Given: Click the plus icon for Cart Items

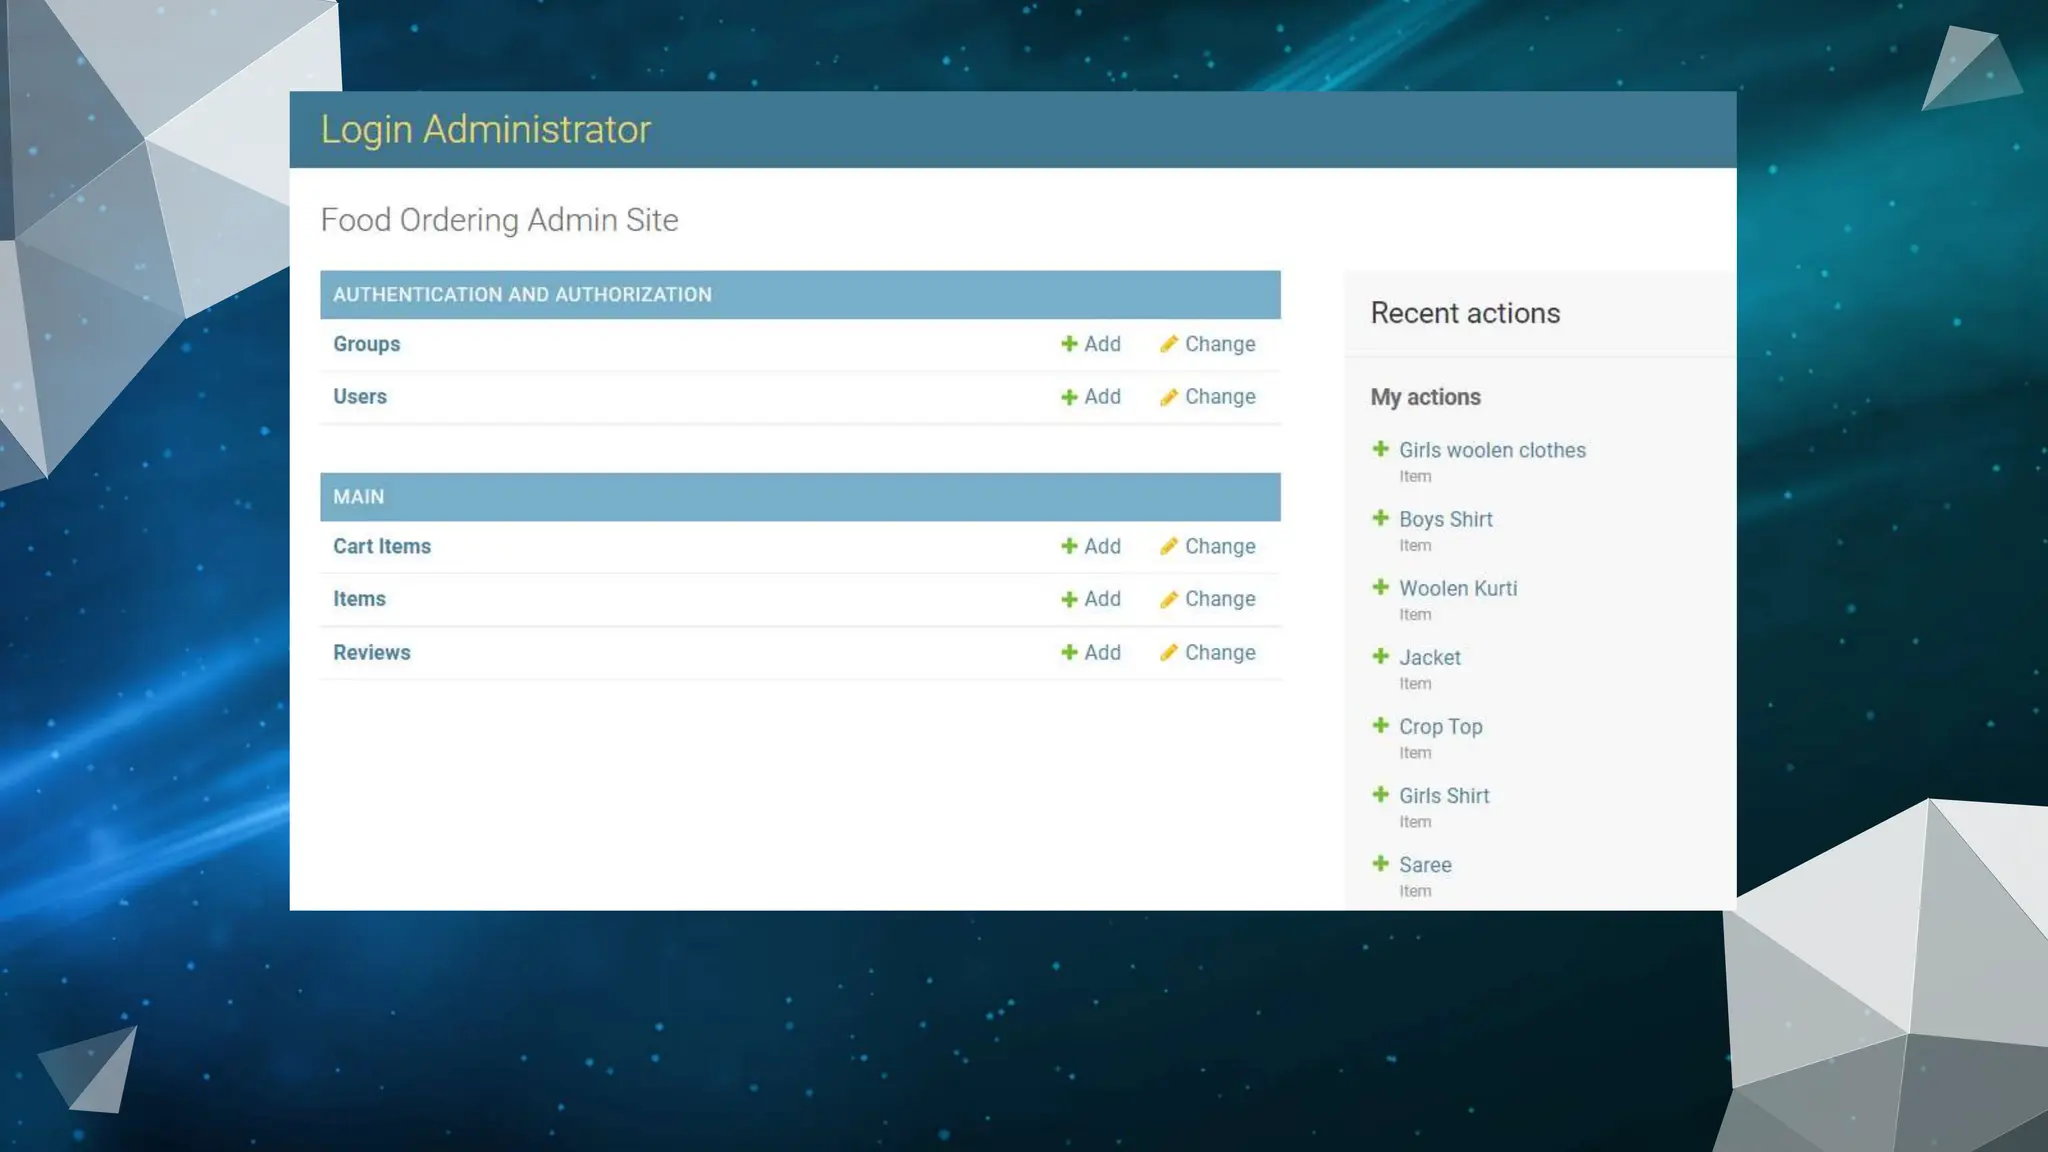Looking at the screenshot, I should [1069, 546].
